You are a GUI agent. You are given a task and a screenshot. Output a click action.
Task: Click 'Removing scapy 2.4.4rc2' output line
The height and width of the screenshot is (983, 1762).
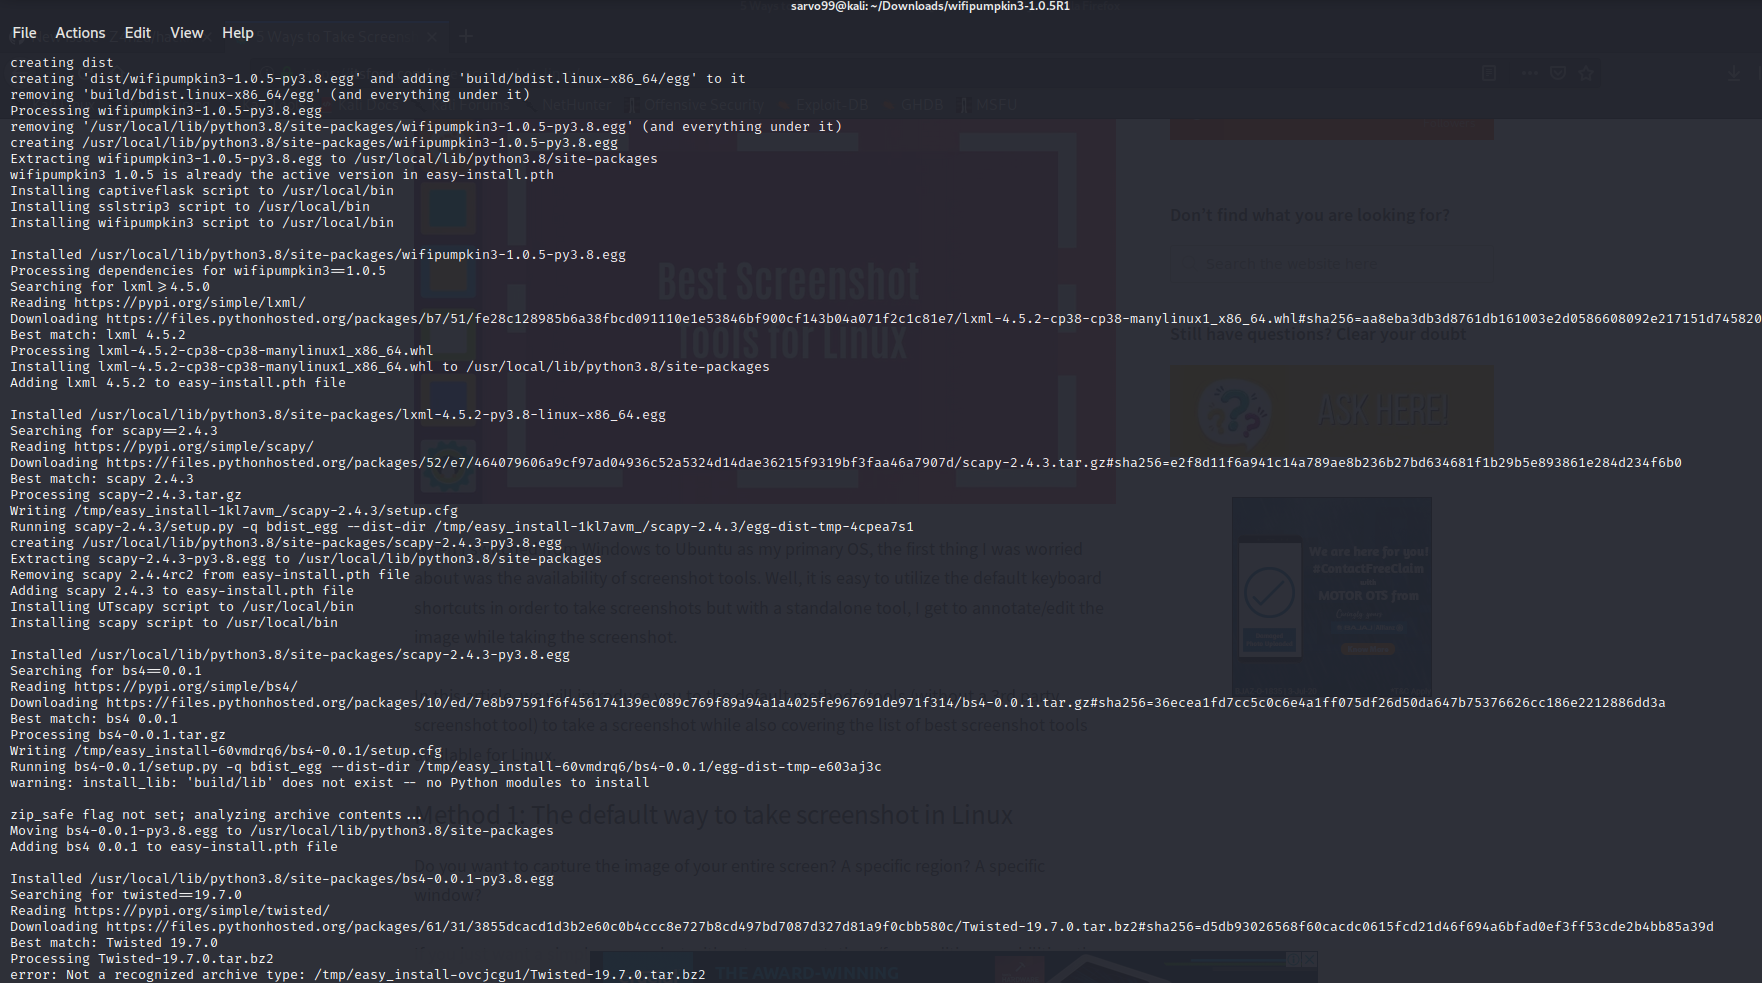[x=210, y=575]
